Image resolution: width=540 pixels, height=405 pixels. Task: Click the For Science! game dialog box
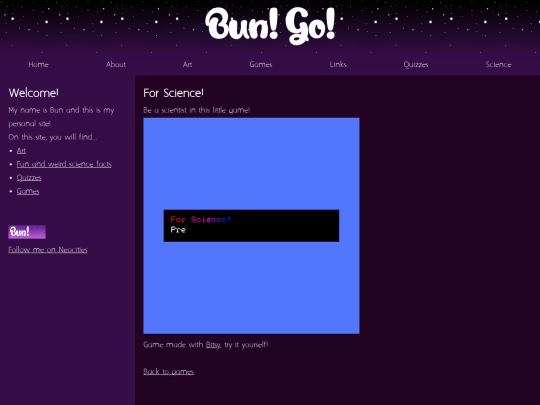pyautogui.click(x=251, y=226)
